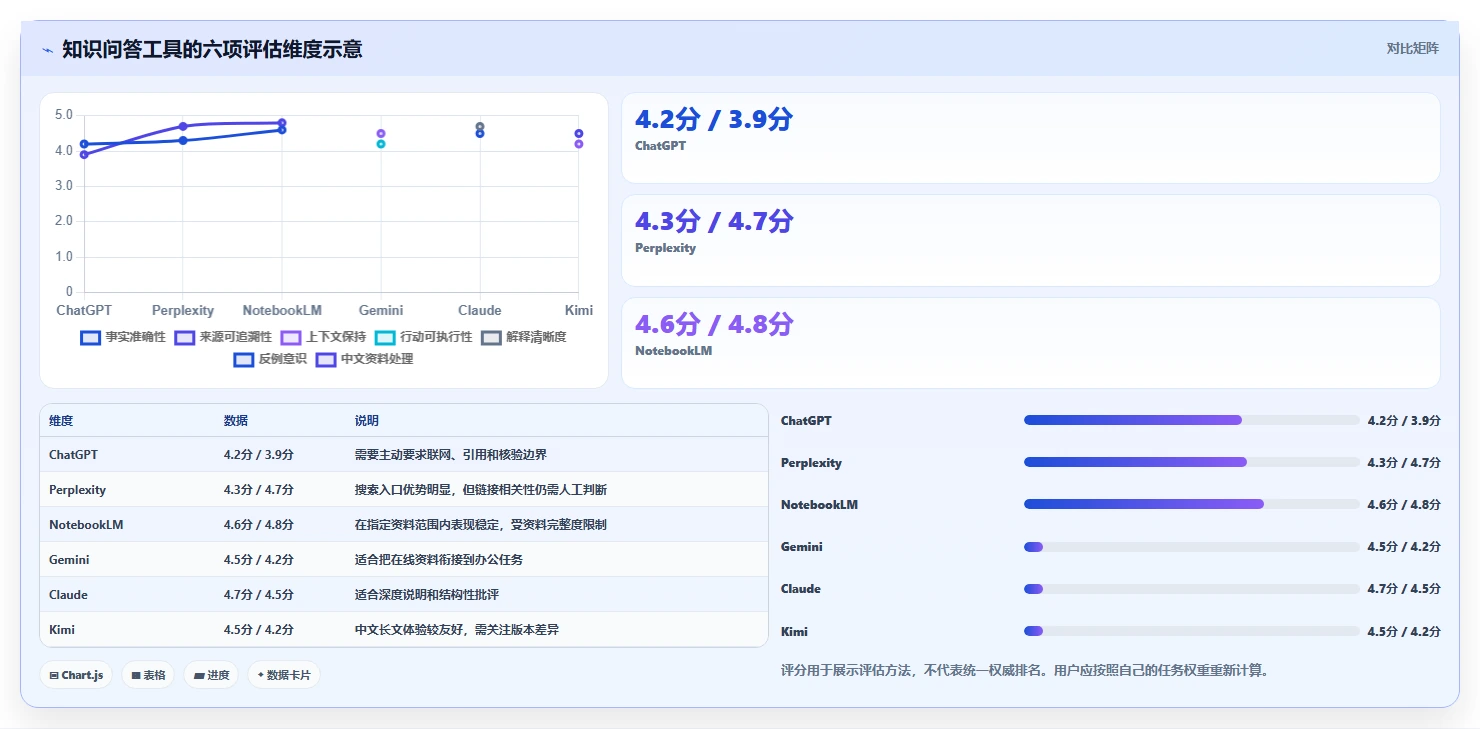Click the 在指定资料范围内表现稳定 description cell

point(481,525)
